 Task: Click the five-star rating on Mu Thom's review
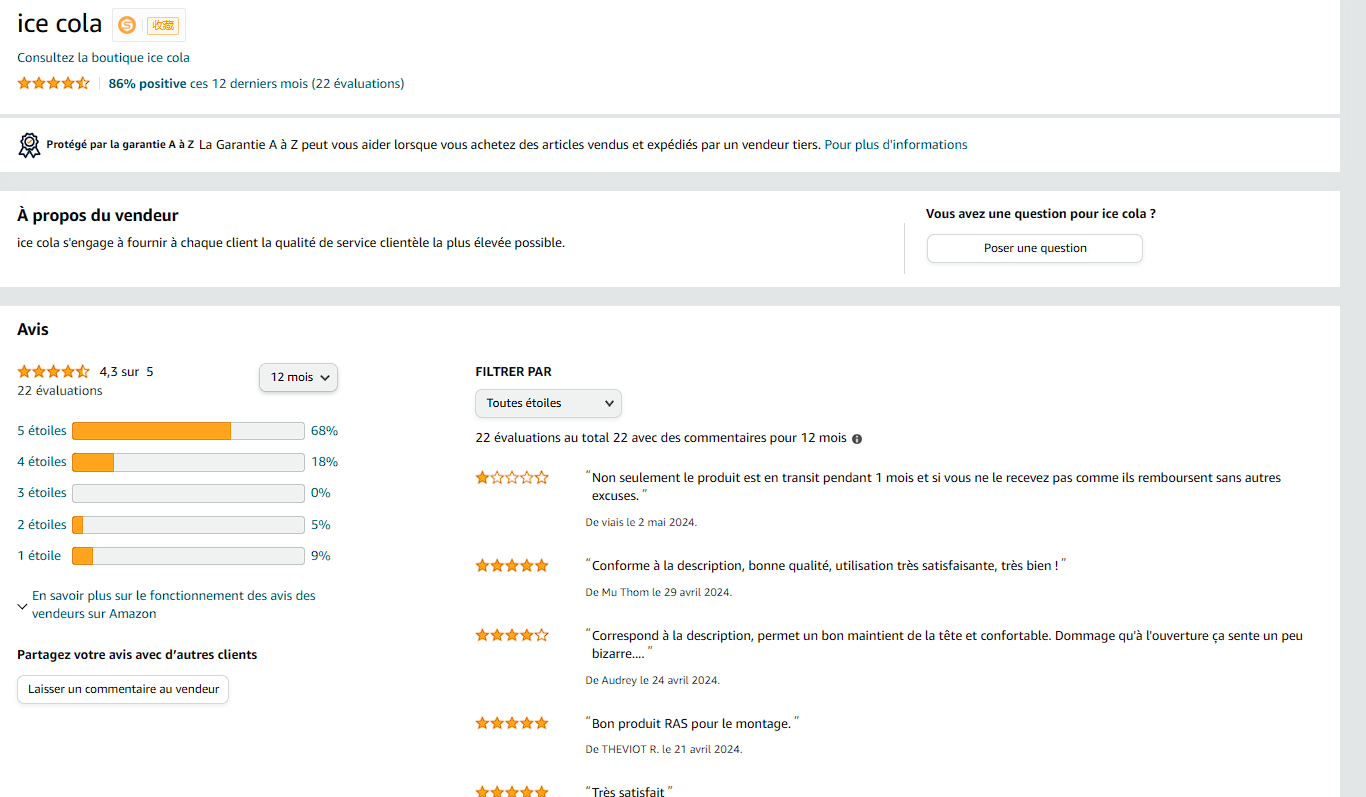click(512, 566)
